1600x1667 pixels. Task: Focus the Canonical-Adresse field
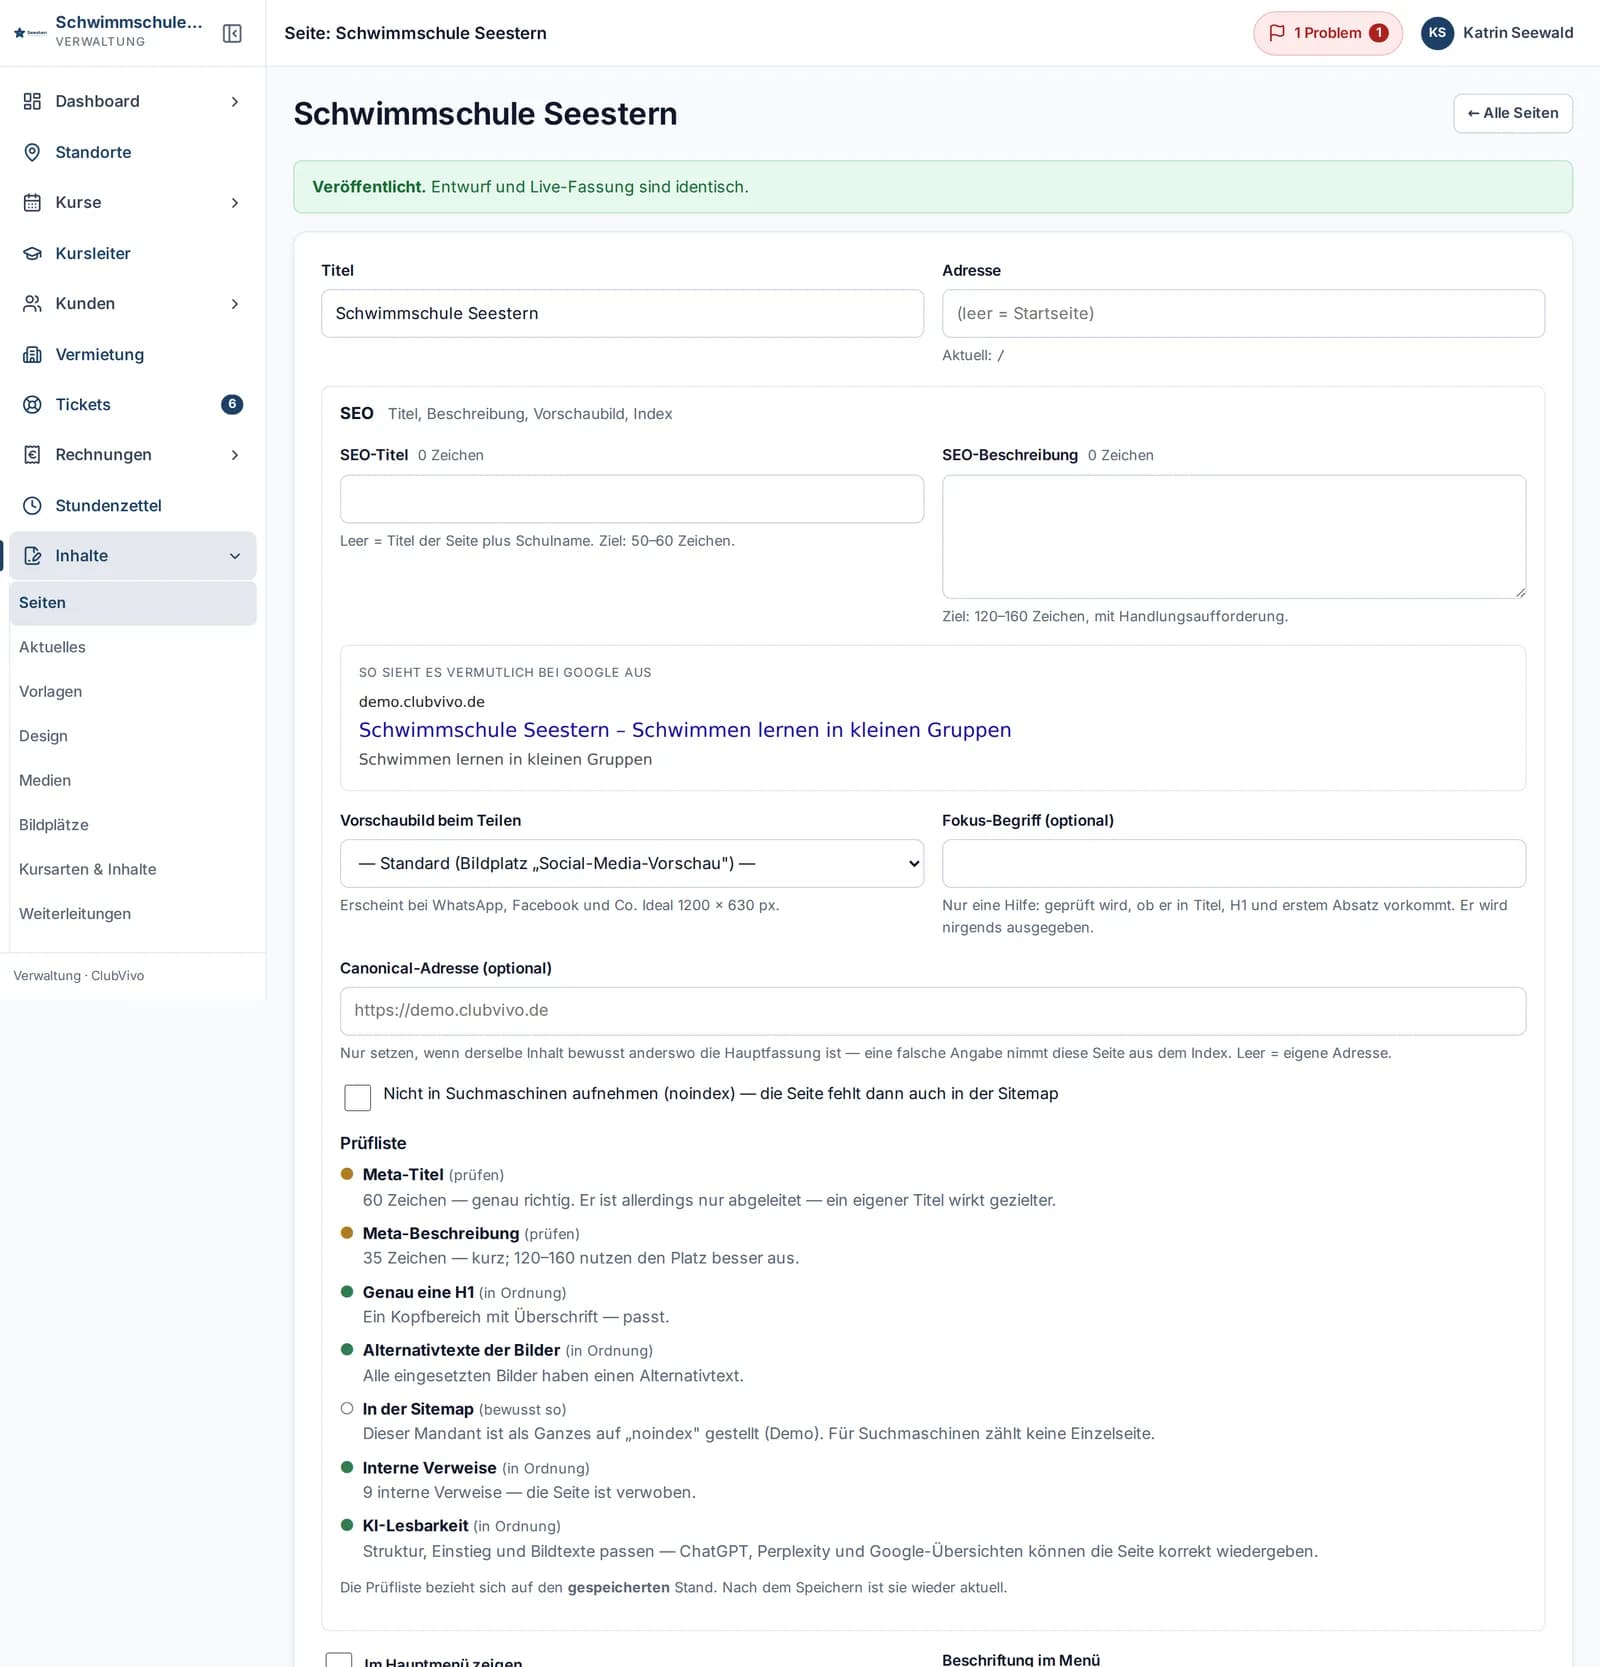click(x=933, y=1011)
